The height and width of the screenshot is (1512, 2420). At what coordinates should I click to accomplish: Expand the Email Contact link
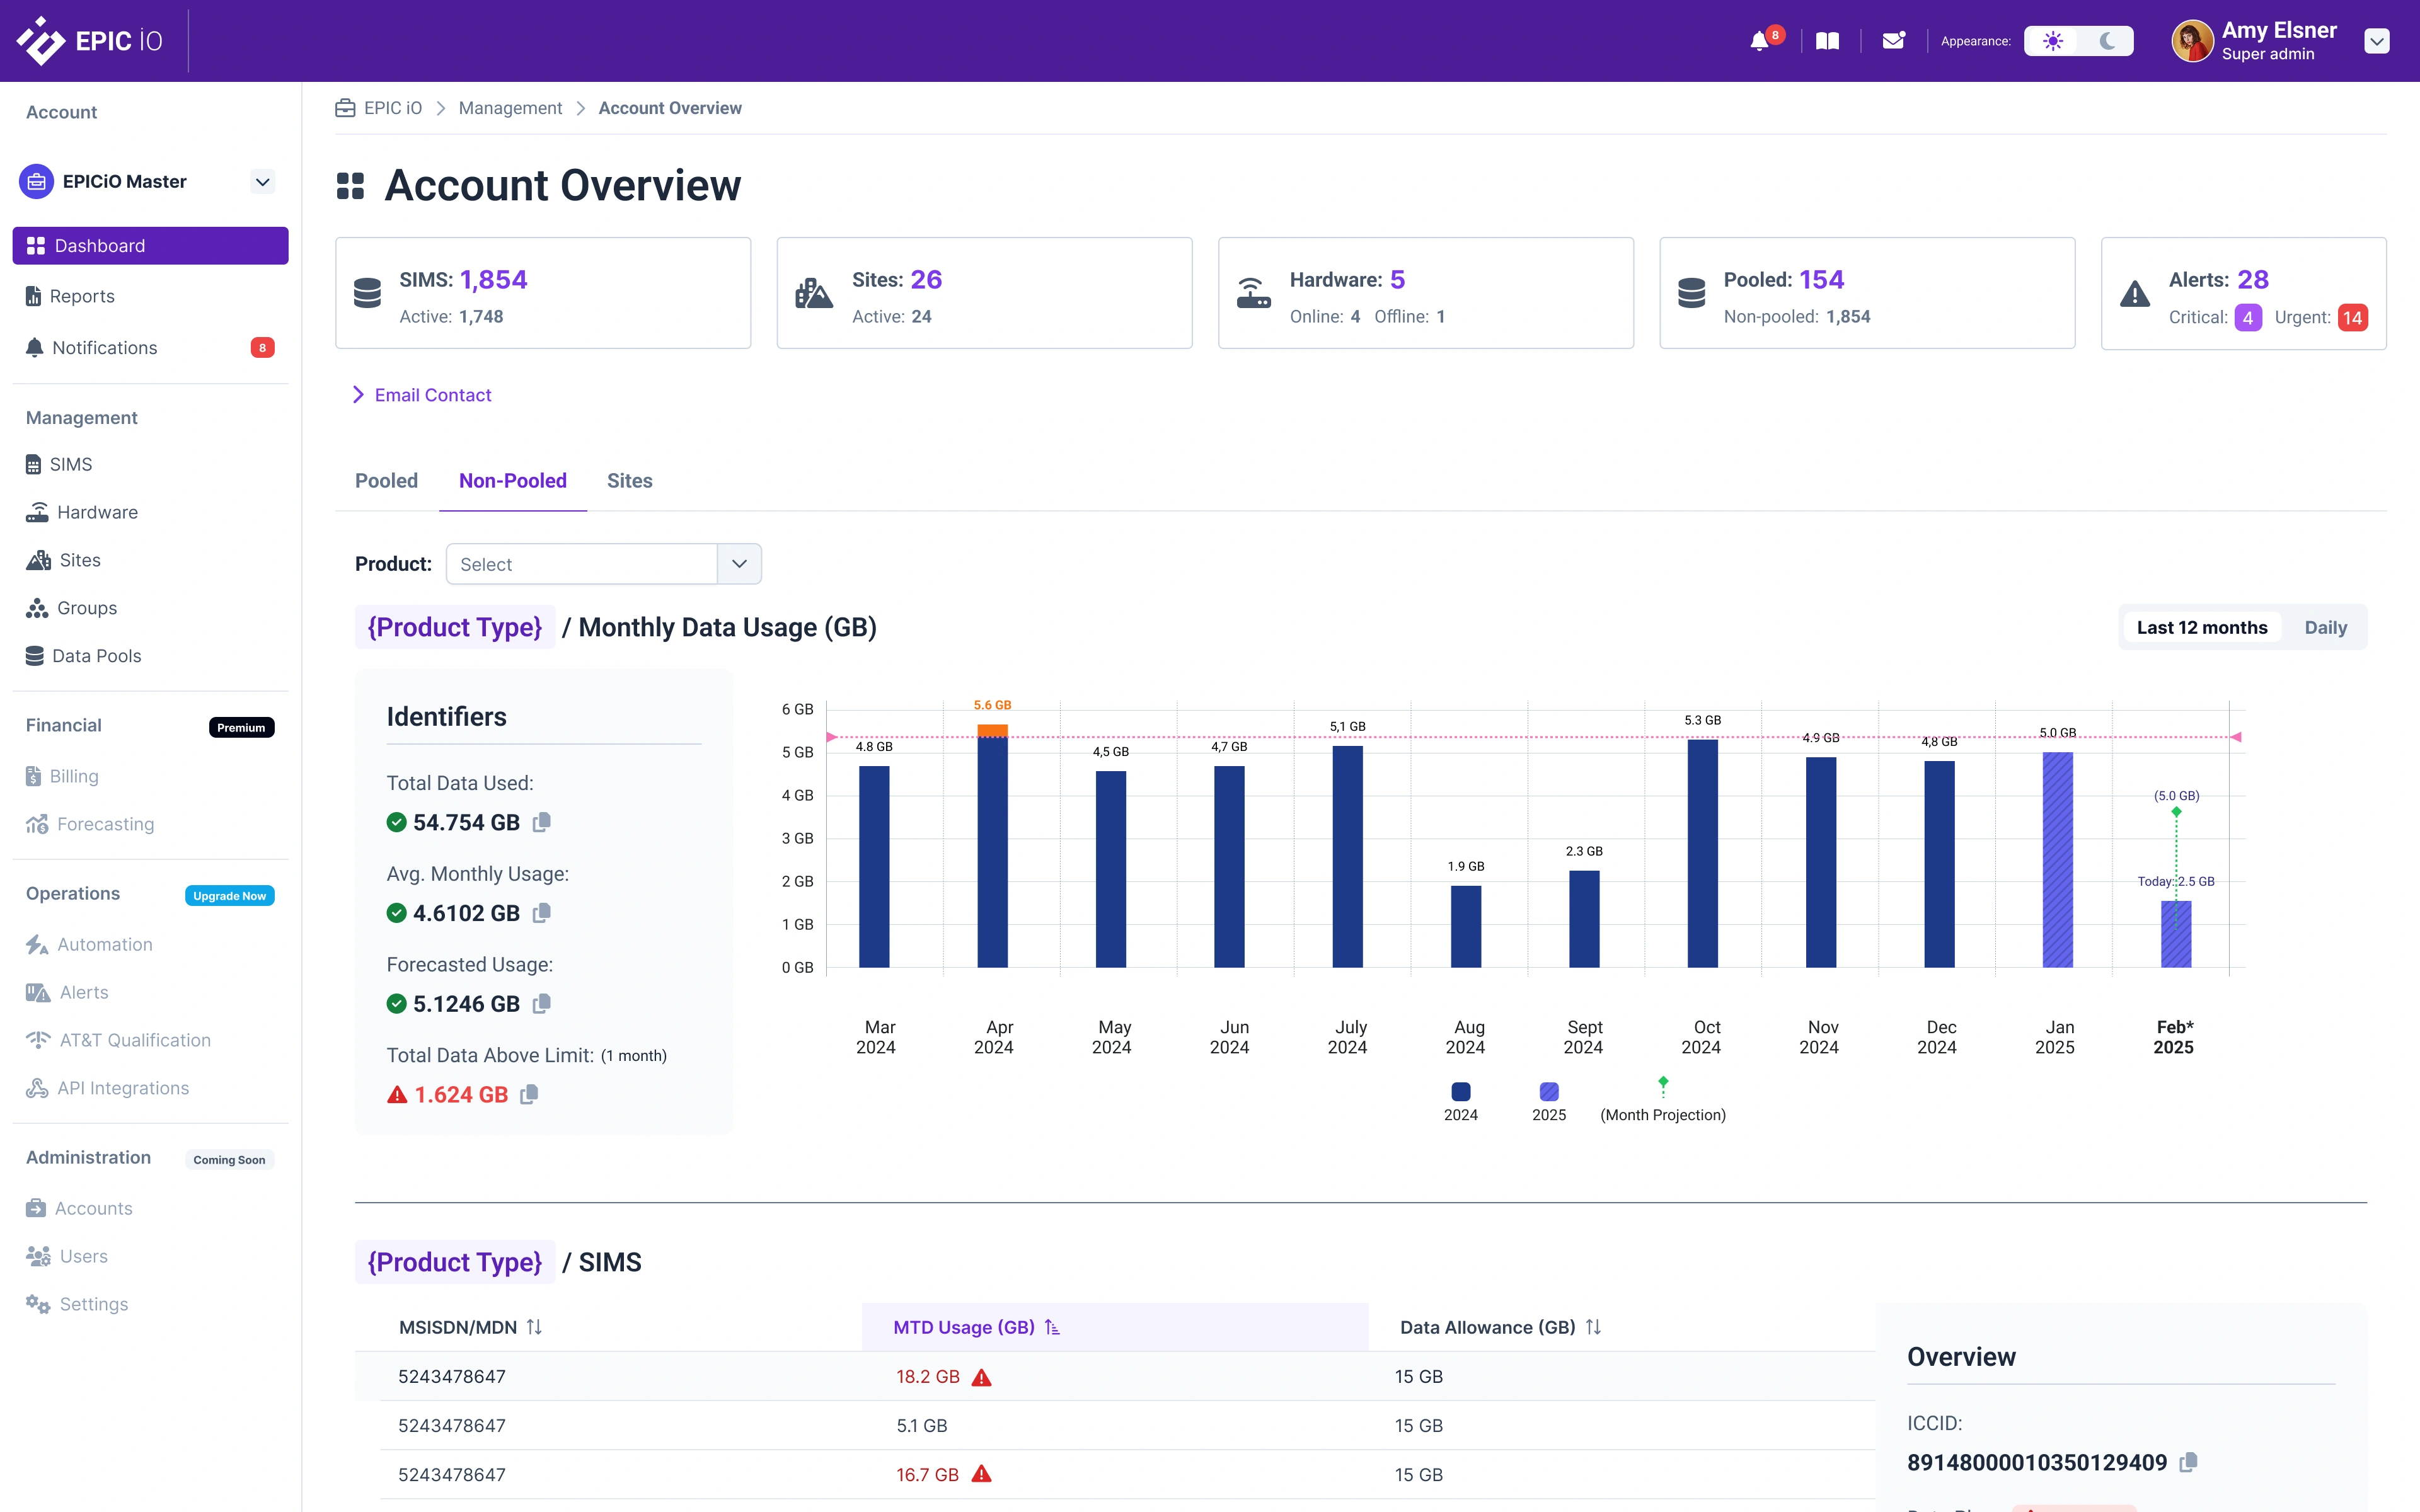point(421,394)
